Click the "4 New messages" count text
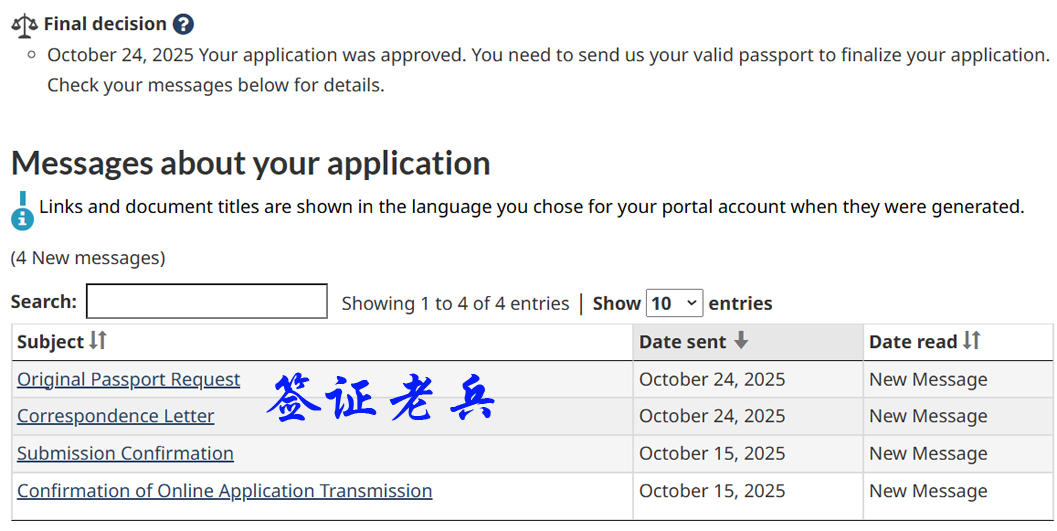Screen dimensions: 1057x531 [x=88, y=258]
